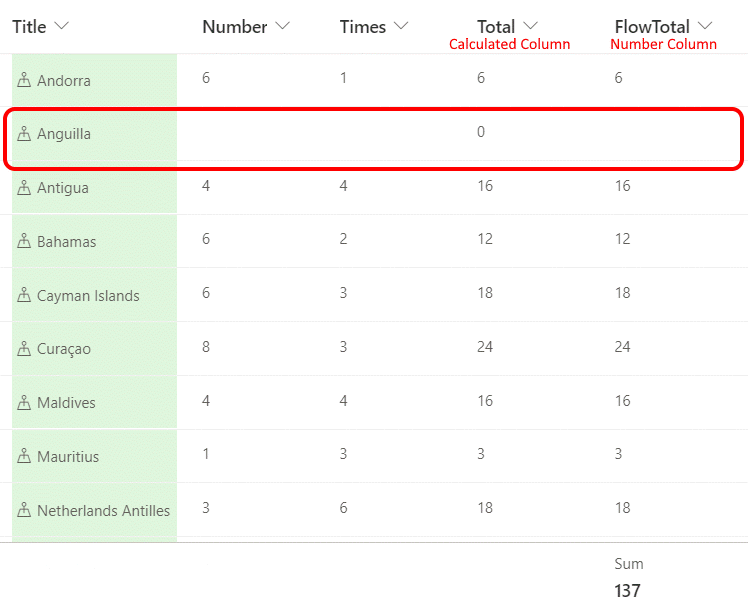This screenshot has height=613, width=748.
Task: Click the Maldives row icon
Action: [25, 403]
